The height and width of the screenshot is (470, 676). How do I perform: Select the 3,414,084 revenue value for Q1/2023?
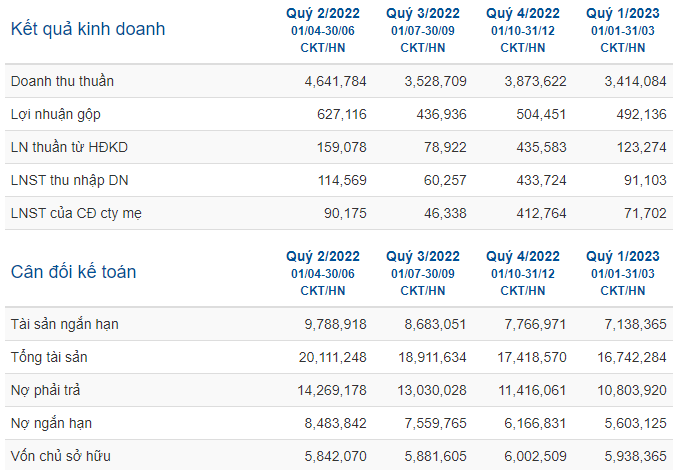pyautogui.click(x=635, y=81)
